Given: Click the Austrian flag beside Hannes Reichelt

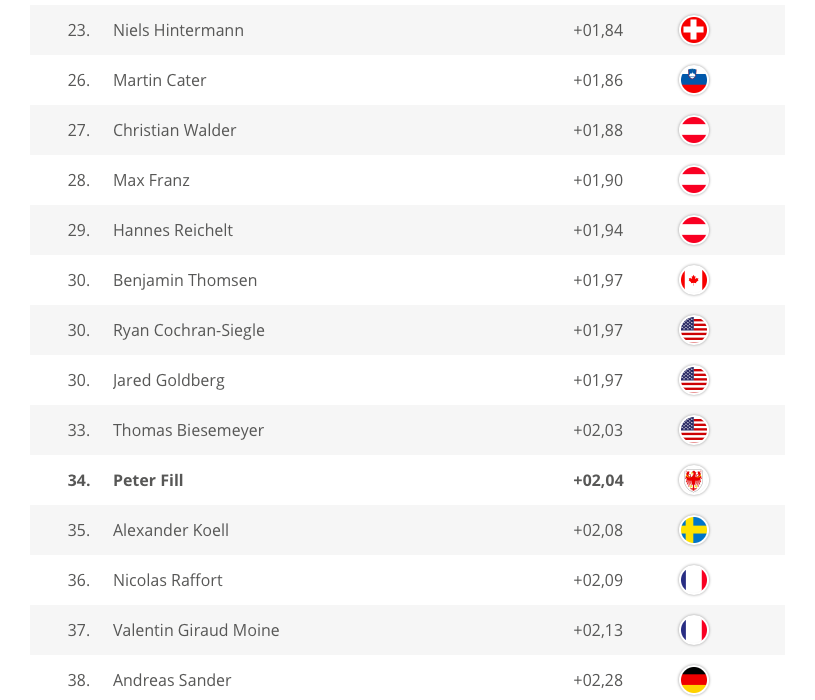Looking at the screenshot, I should pyautogui.click(x=693, y=230).
